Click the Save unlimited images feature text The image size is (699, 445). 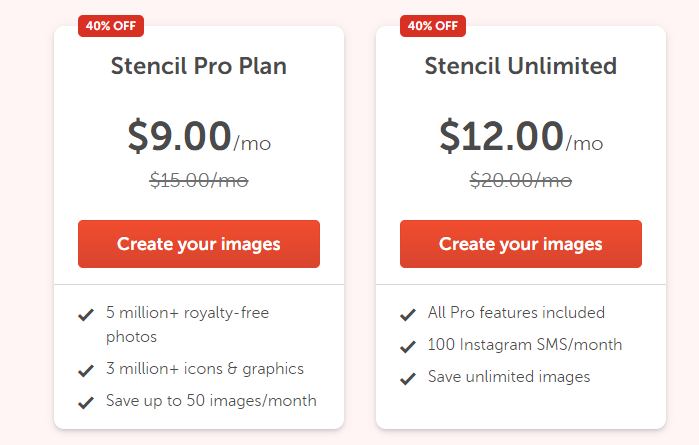click(508, 377)
